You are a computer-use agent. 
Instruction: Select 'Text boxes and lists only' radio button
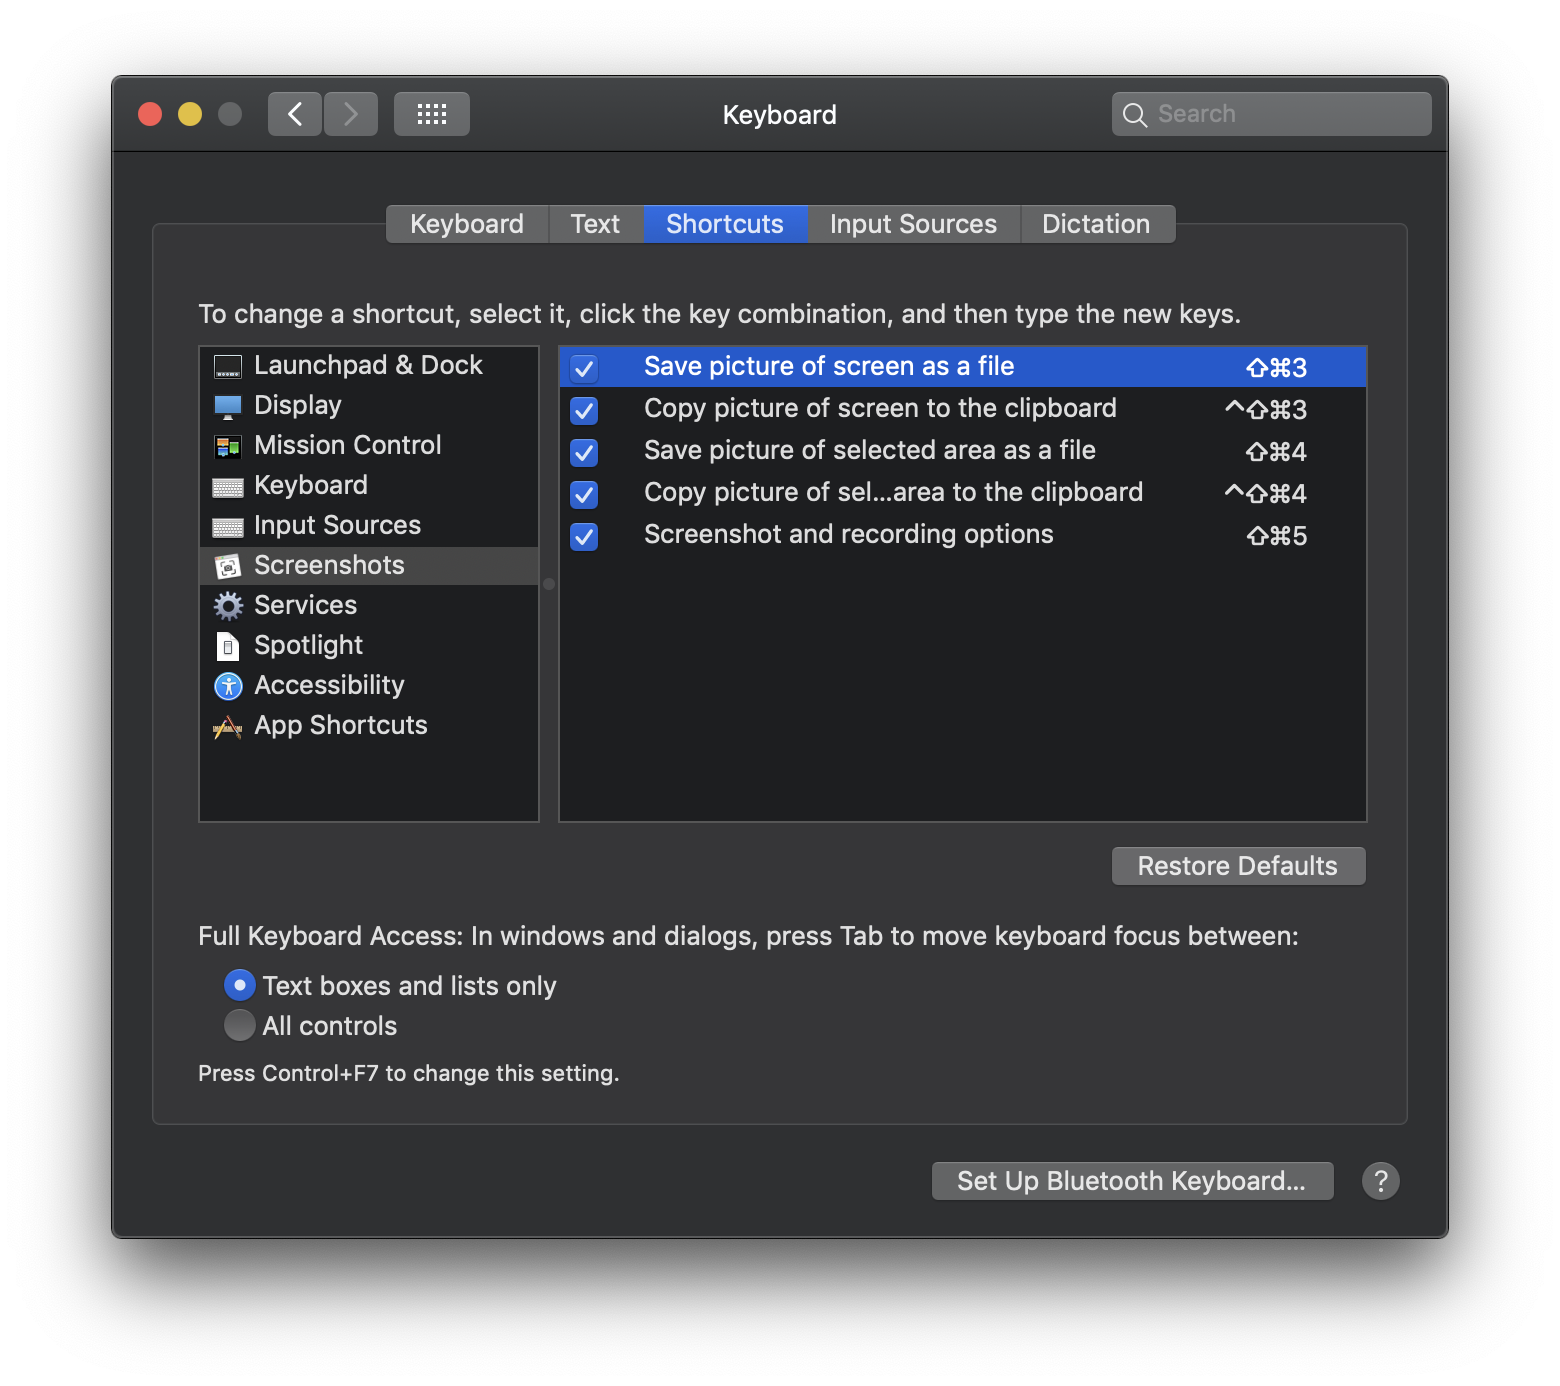(x=240, y=985)
